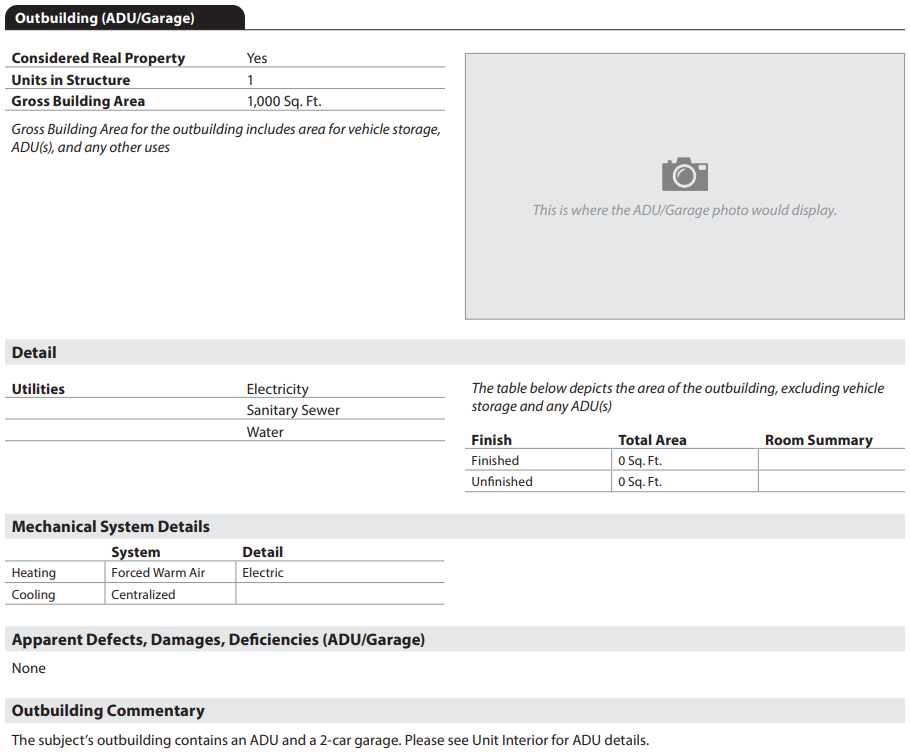Click the 'Water' utility entry
The width and height of the screenshot is (910, 753).
tap(265, 432)
